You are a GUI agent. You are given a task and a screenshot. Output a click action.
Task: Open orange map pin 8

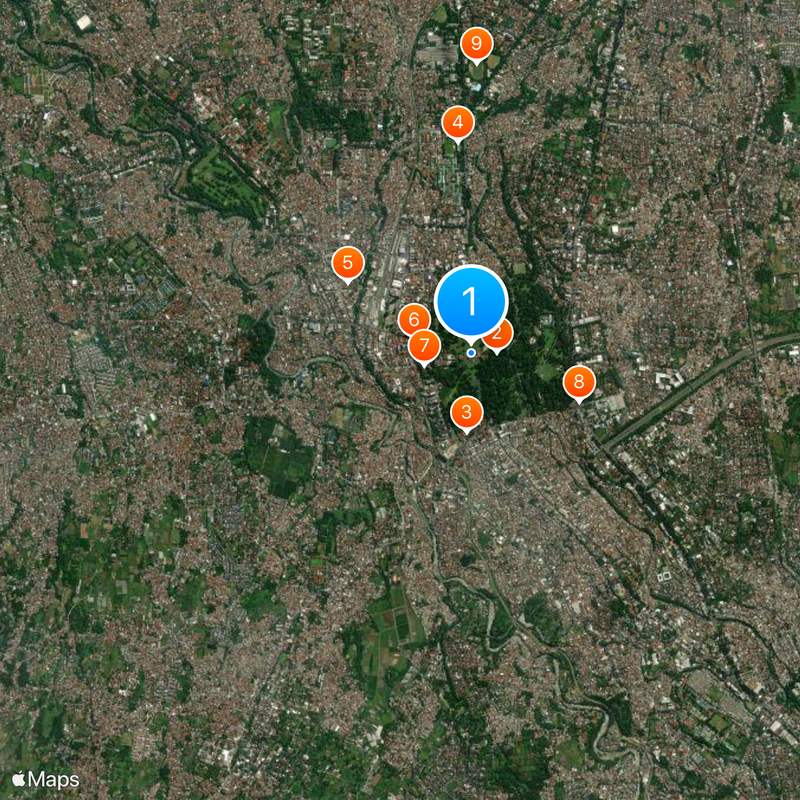pos(579,382)
